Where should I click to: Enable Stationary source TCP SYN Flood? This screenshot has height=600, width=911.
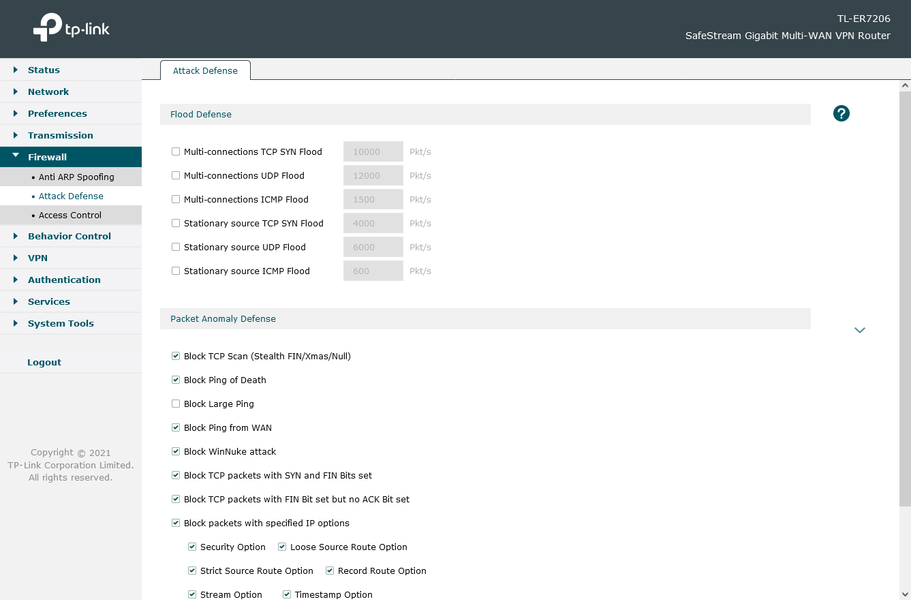tap(175, 223)
